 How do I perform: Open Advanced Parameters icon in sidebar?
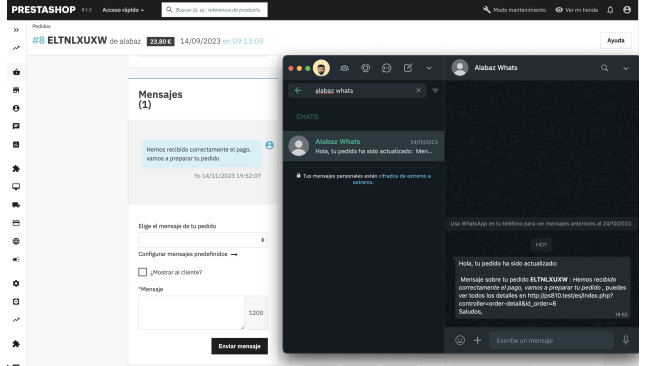click(x=16, y=302)
